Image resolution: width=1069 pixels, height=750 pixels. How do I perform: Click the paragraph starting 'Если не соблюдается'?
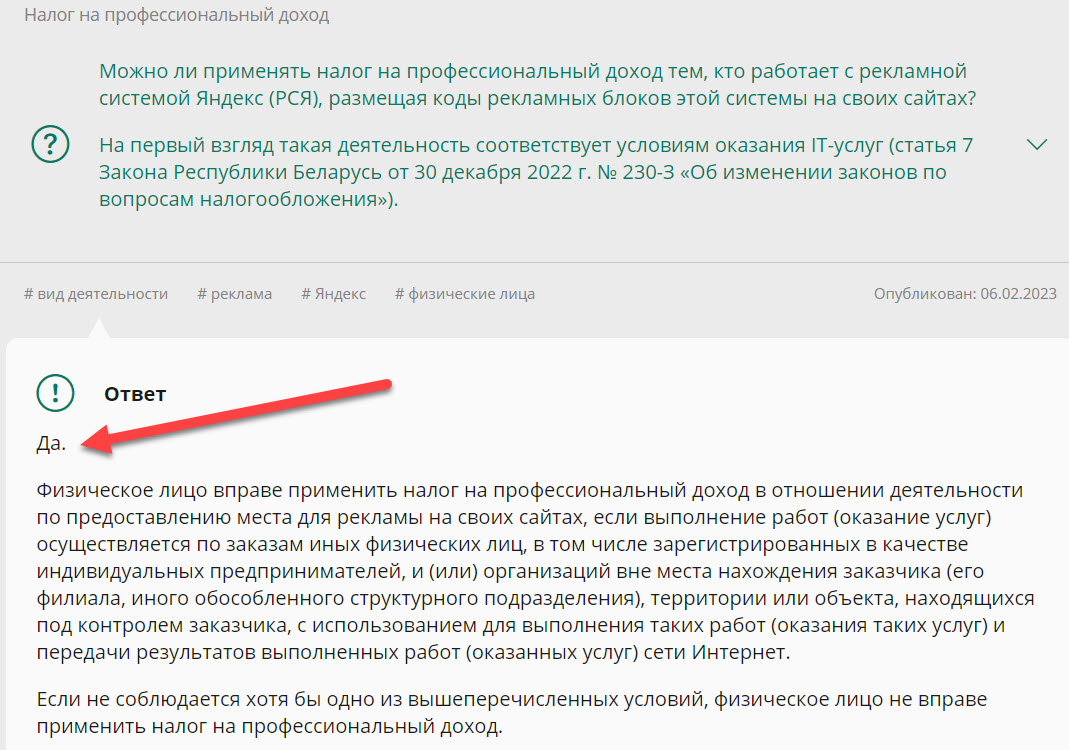coord(510,712)
